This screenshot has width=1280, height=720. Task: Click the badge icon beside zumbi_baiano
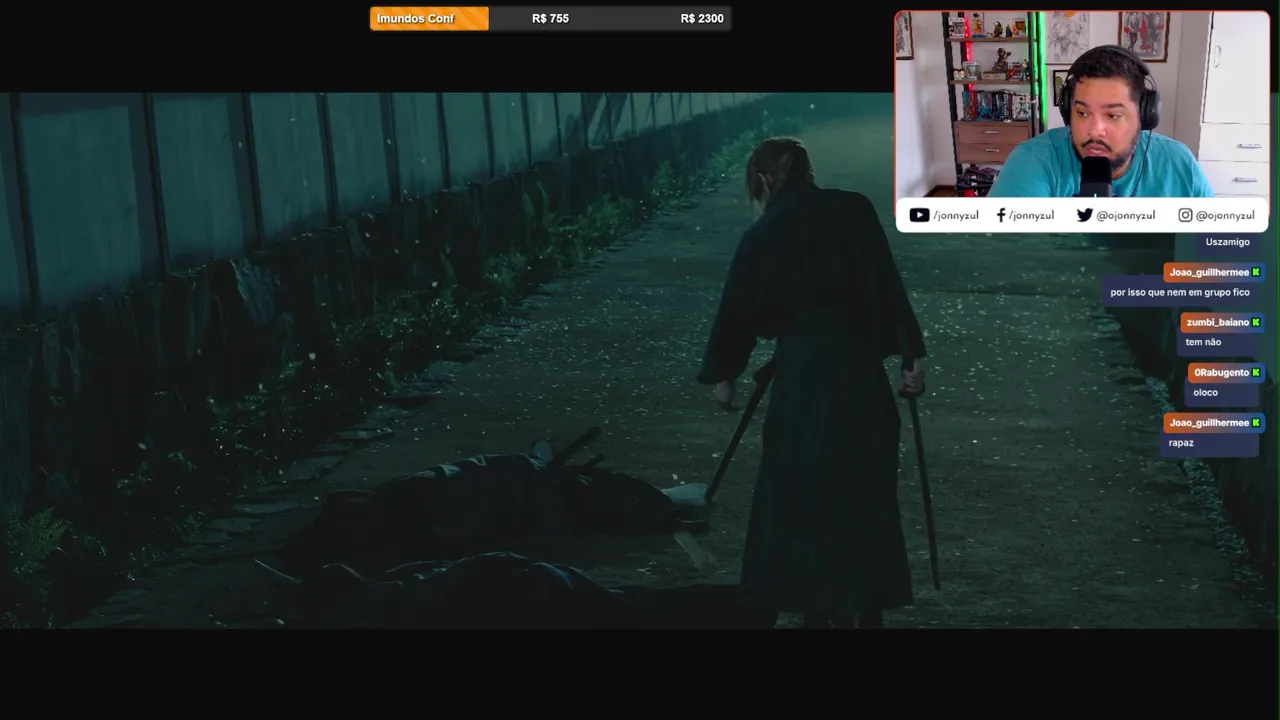(1256, 322)
